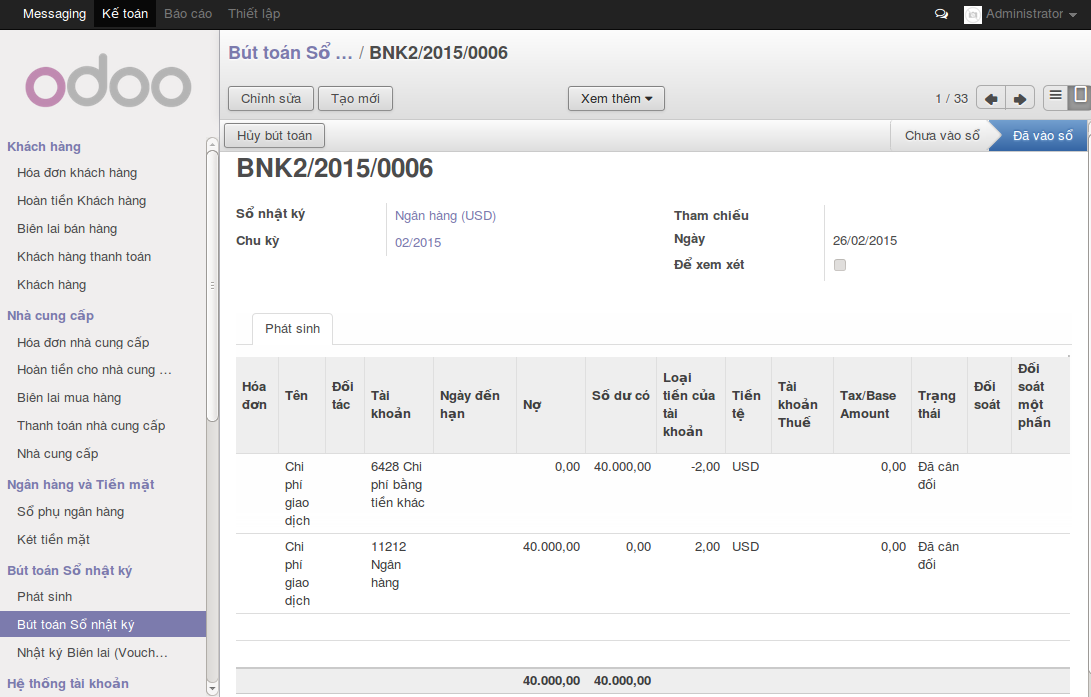
Task: Select the 'Phát sinh' tab
Action: coord(292,329)
